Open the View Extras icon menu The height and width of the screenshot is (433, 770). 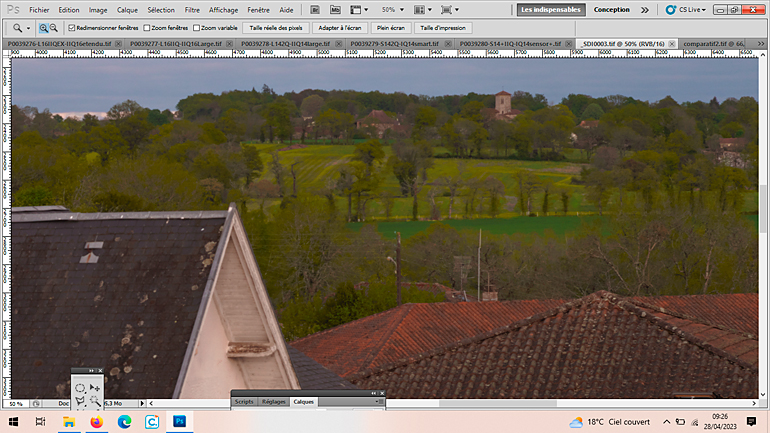click(359, 10)
